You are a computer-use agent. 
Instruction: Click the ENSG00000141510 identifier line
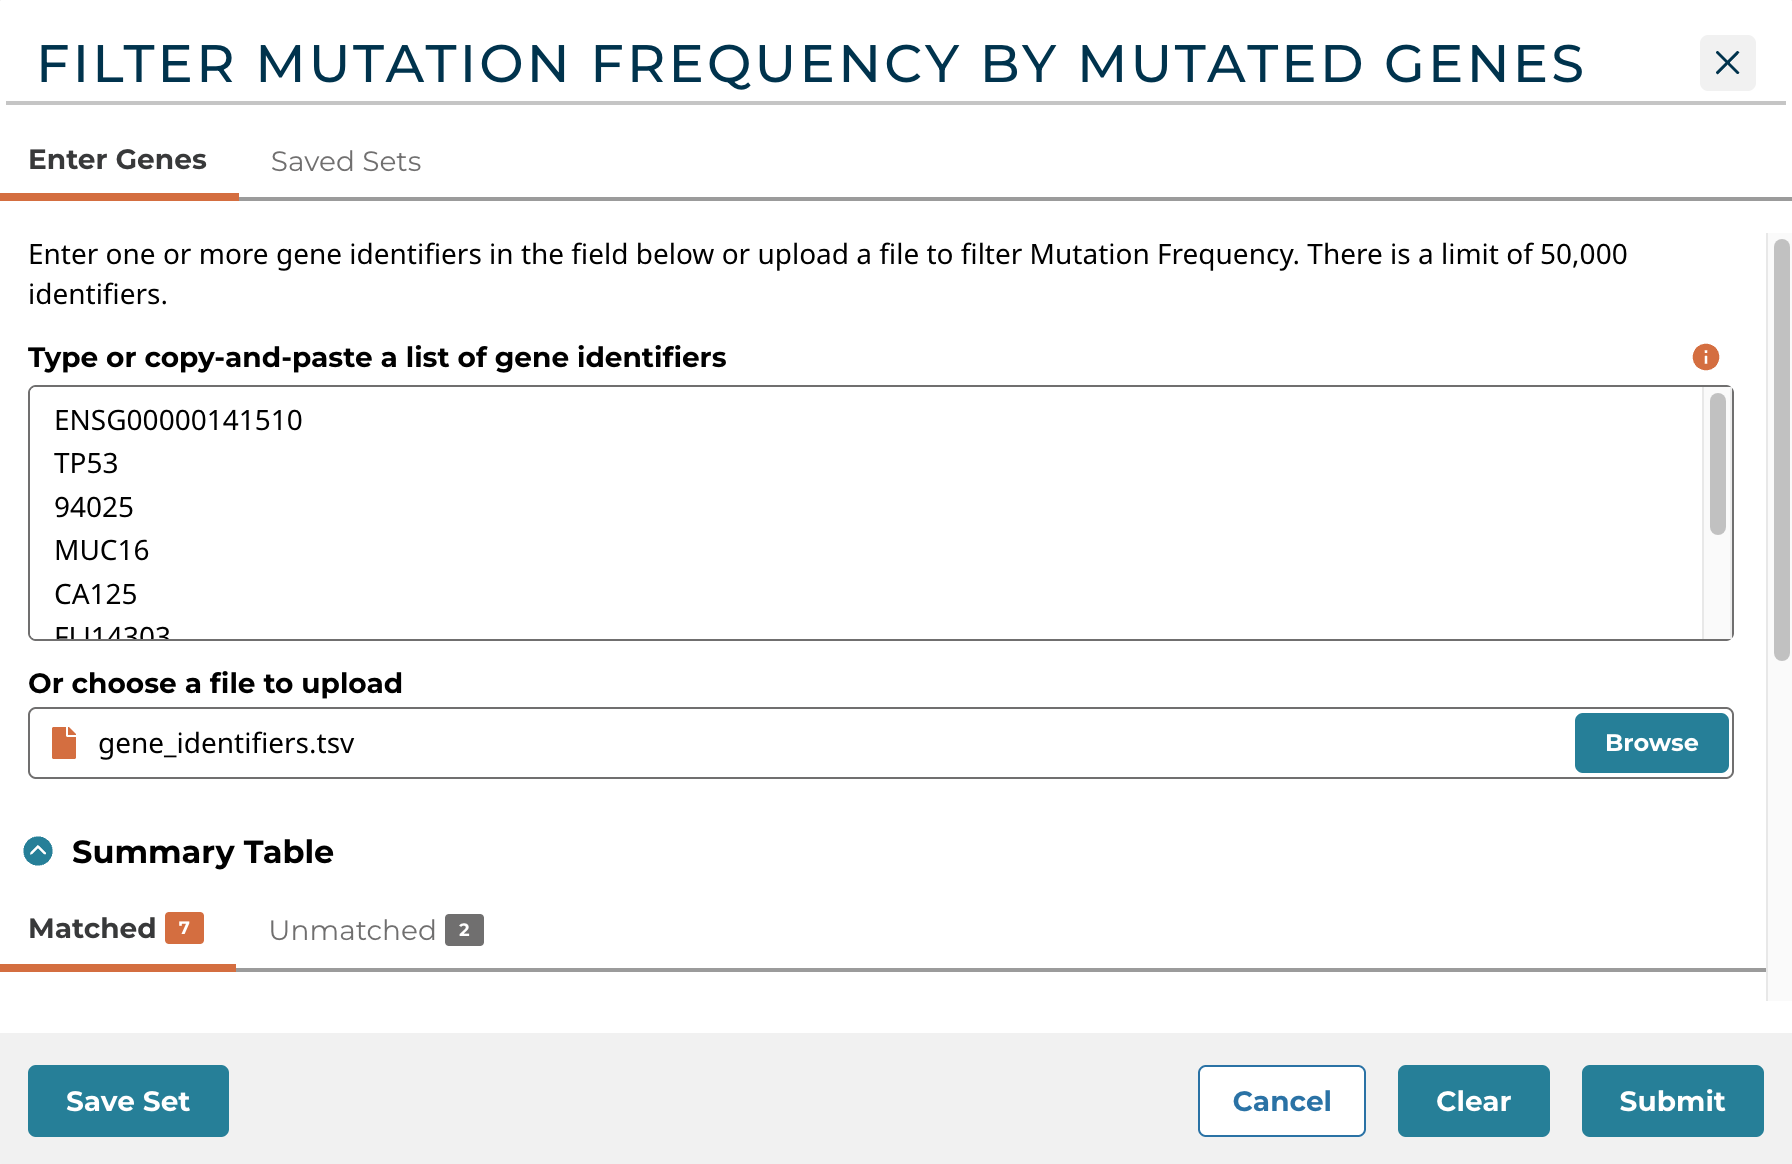pos(179,421)
